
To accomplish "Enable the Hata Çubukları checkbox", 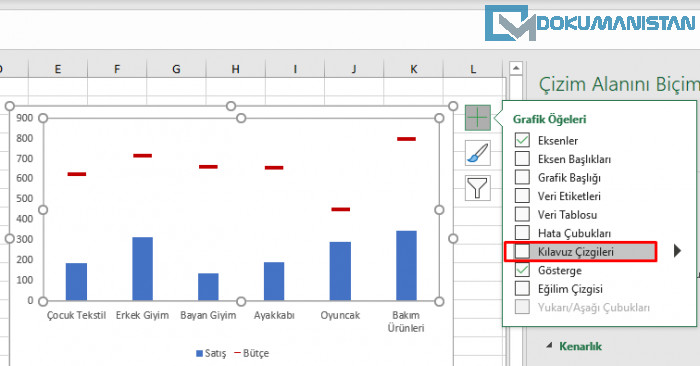I will pos(522,233).
